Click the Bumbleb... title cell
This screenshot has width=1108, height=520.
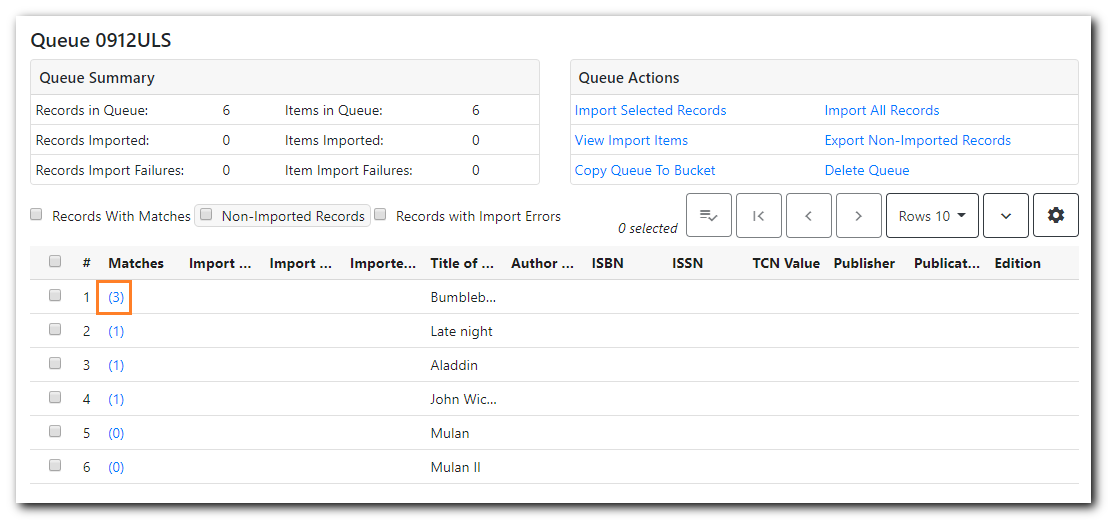click(464, 297)
